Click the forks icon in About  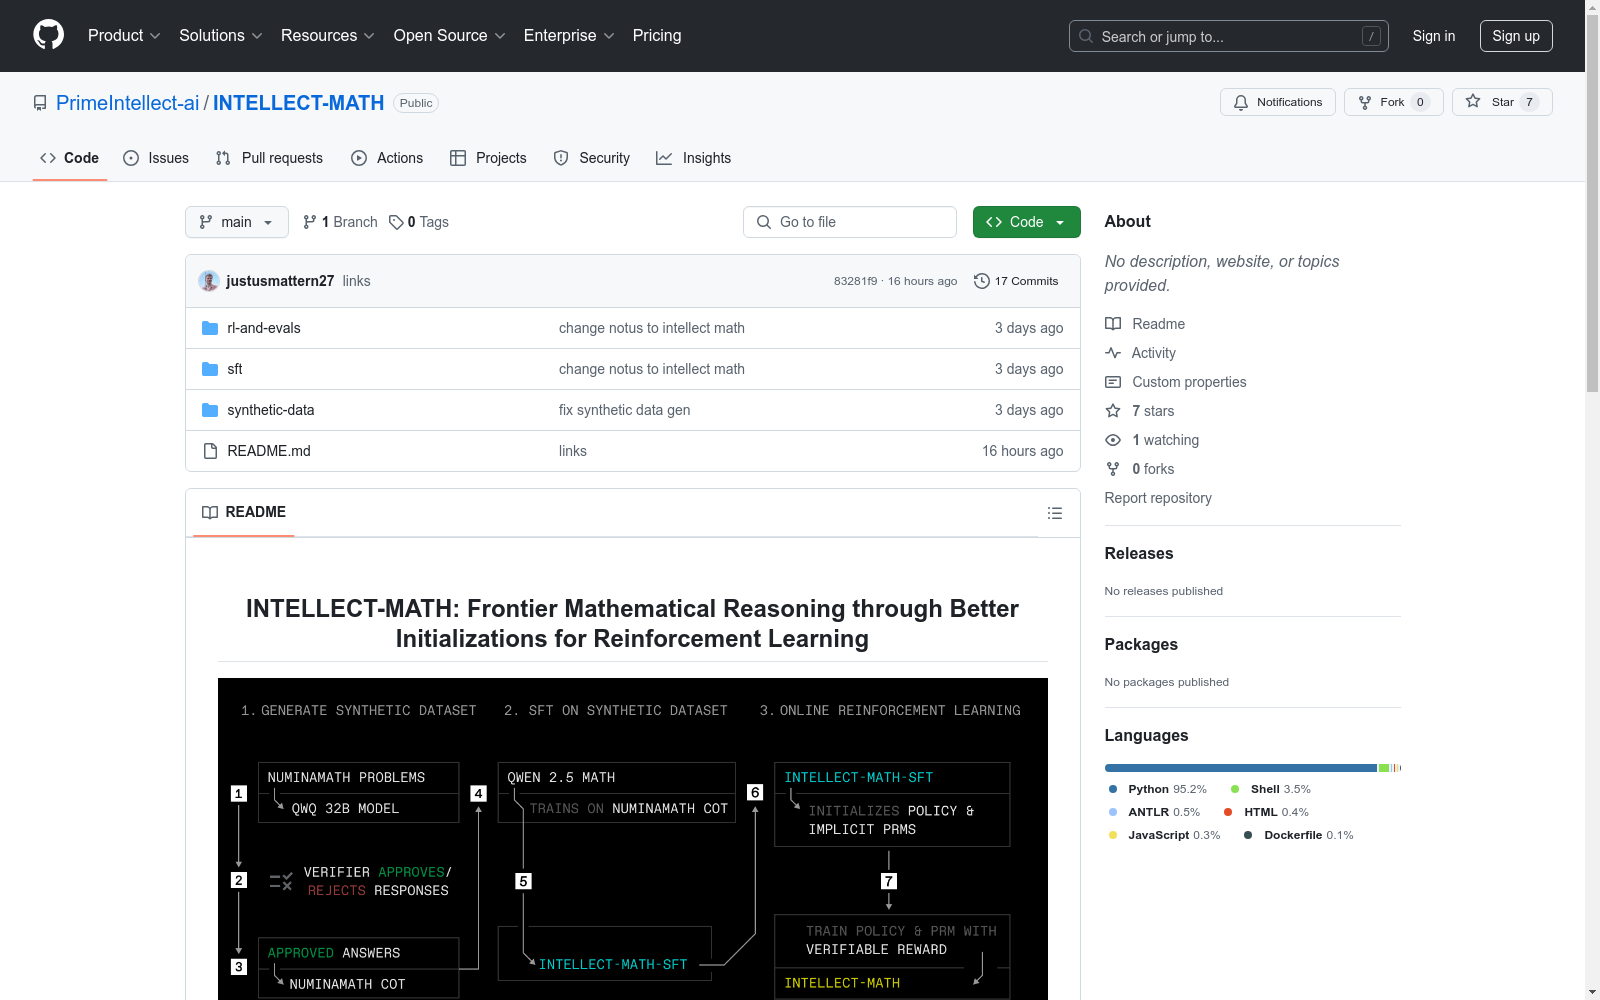[1113, 469]
